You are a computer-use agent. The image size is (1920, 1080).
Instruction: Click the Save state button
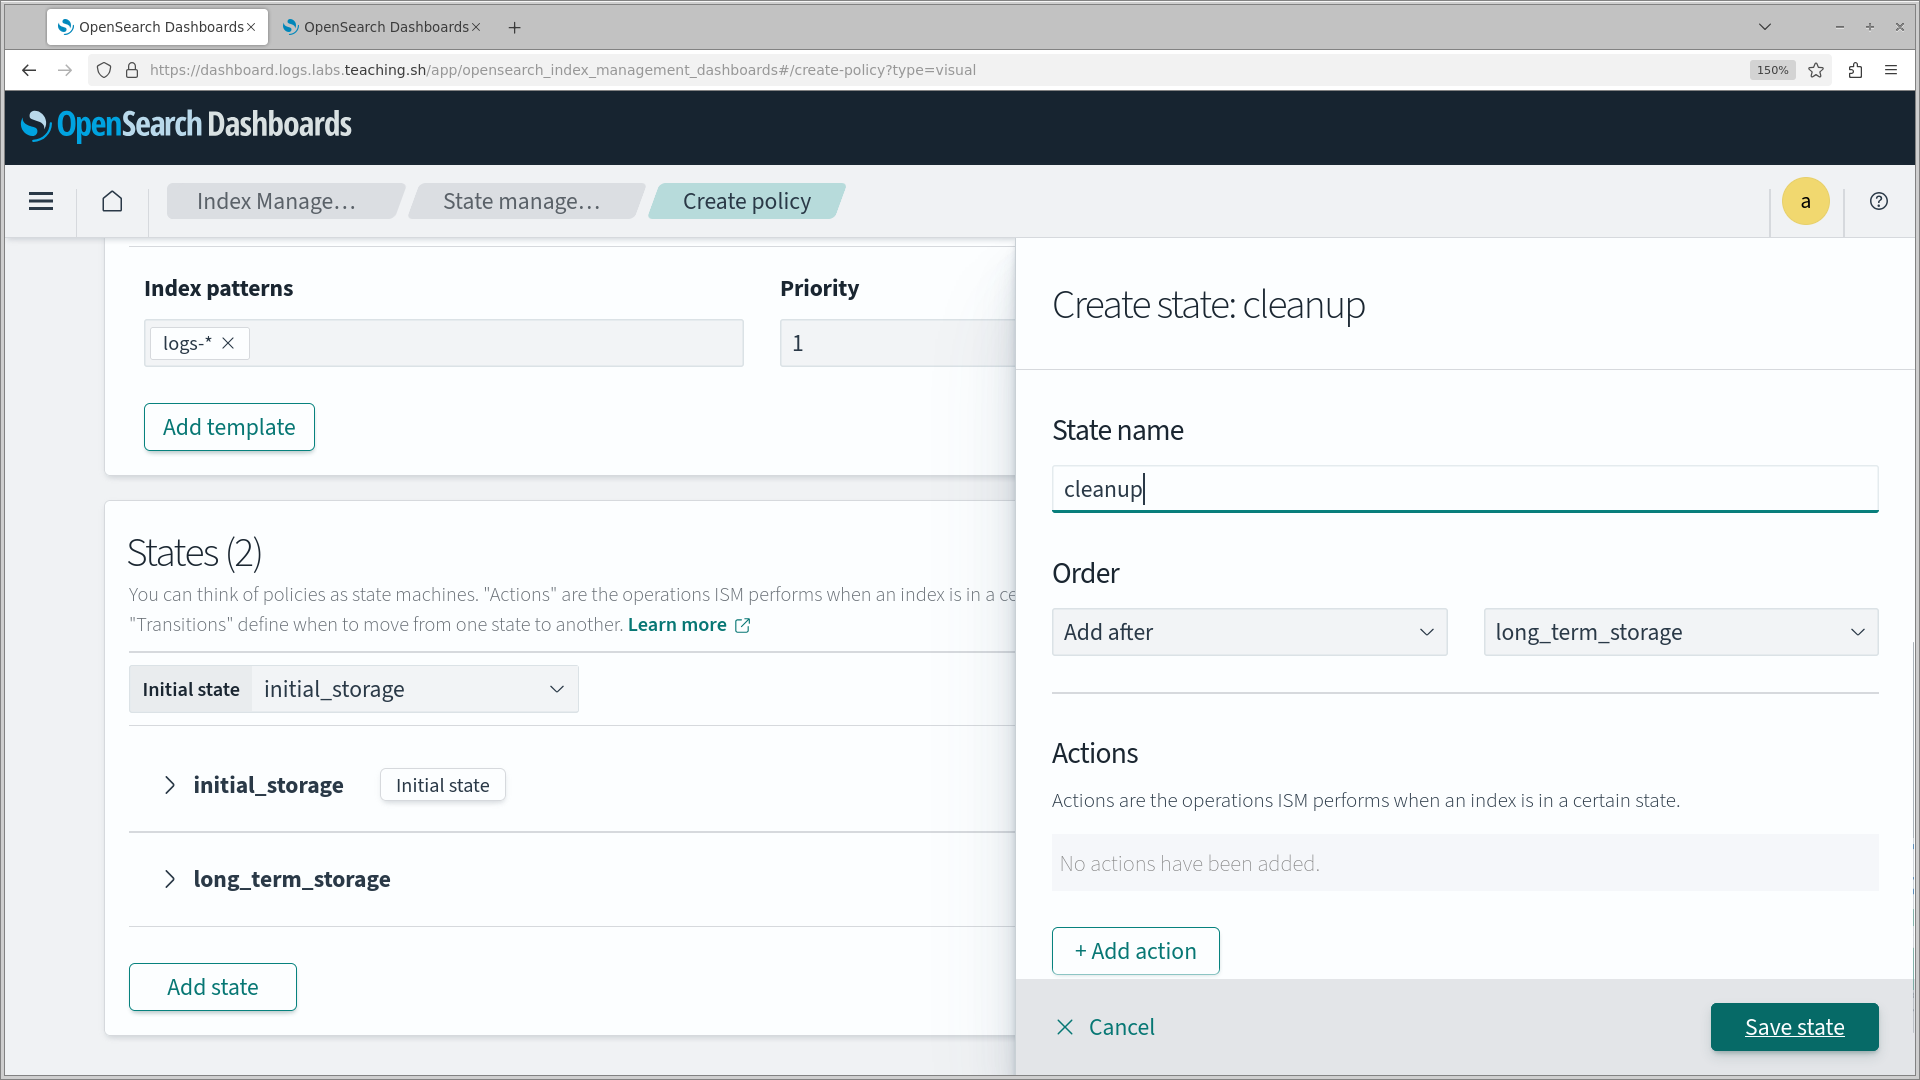tap(1795, 1026)
